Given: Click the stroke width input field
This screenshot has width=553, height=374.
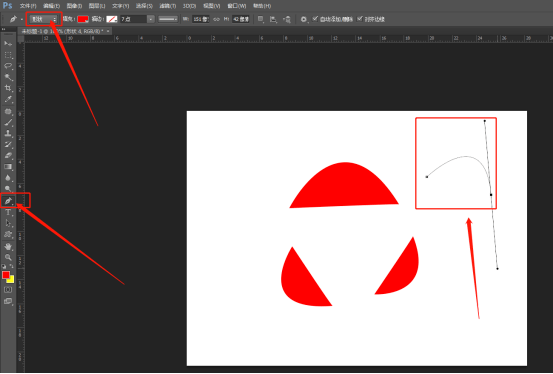Looking at the screenshot, I should [133, 19].
